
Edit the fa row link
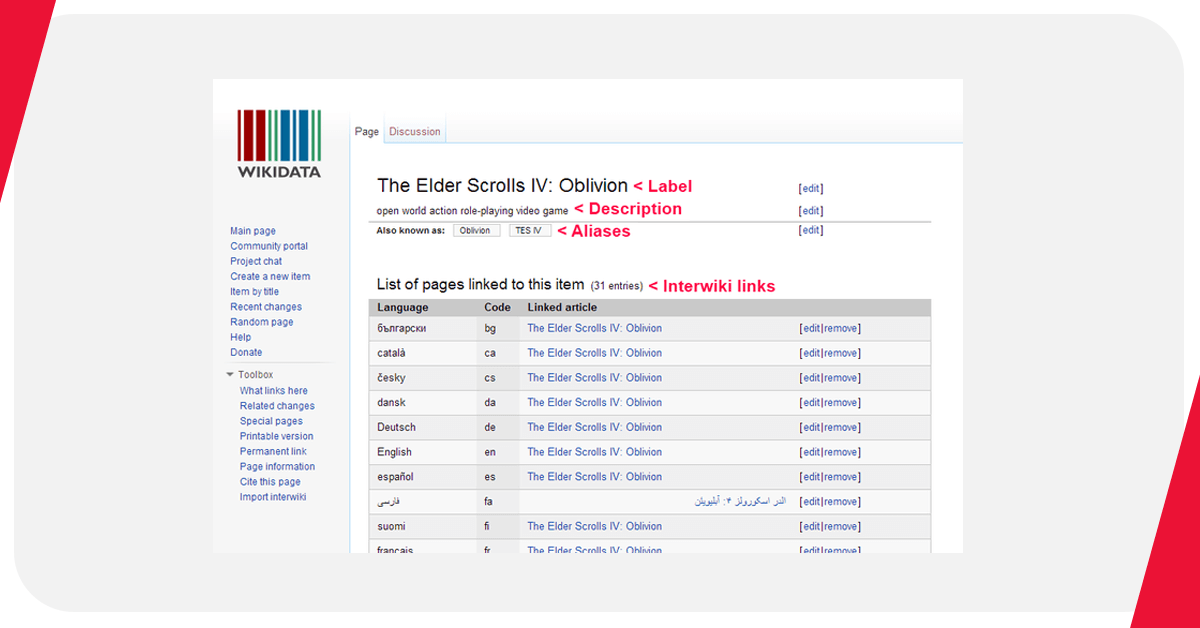coord(811,502)
